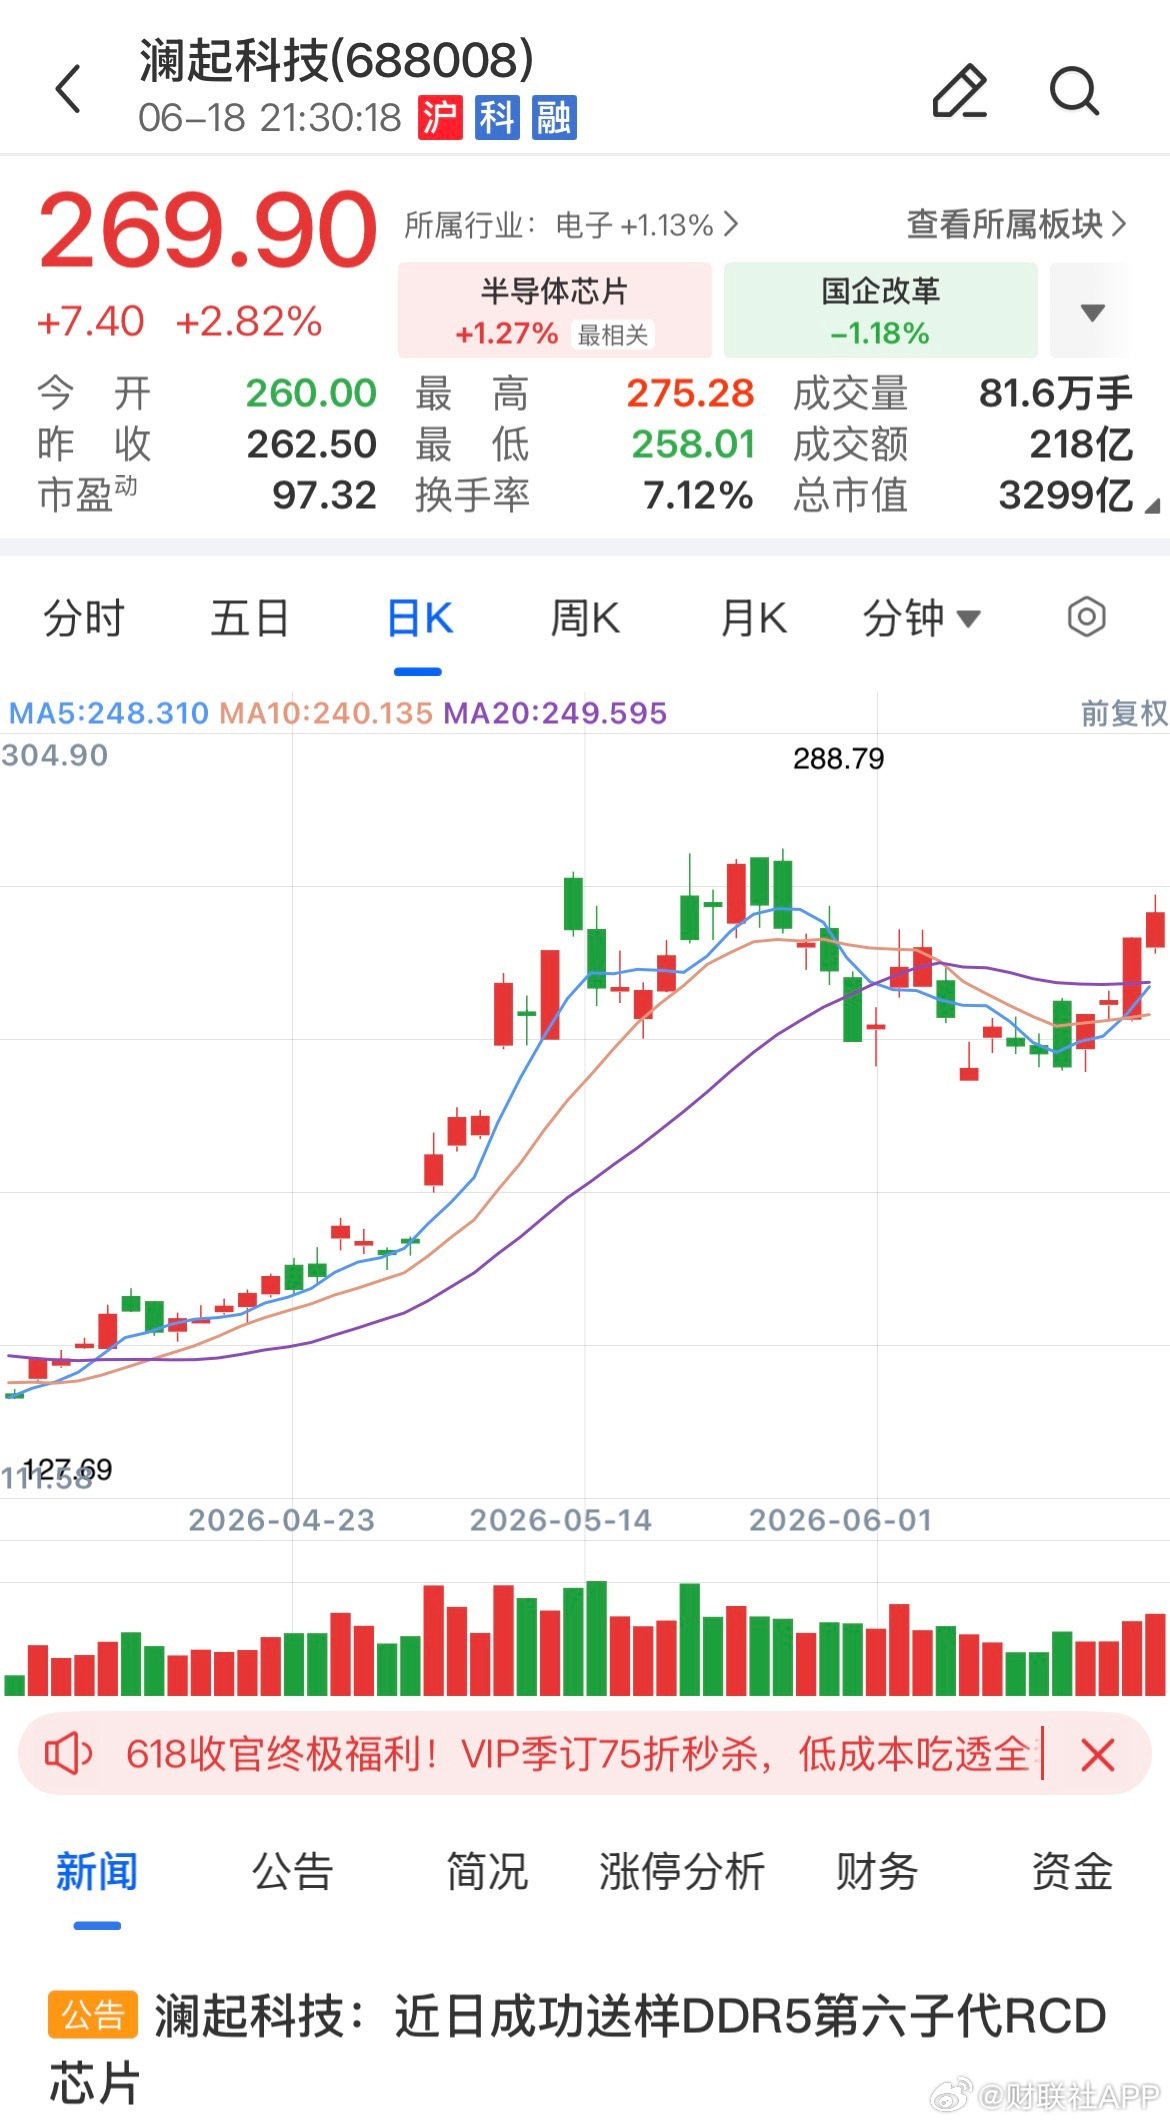Expand stock details corner triangle
Image resolution: width=1170 pixels, height=2124 pixels.
point(1151,506)
